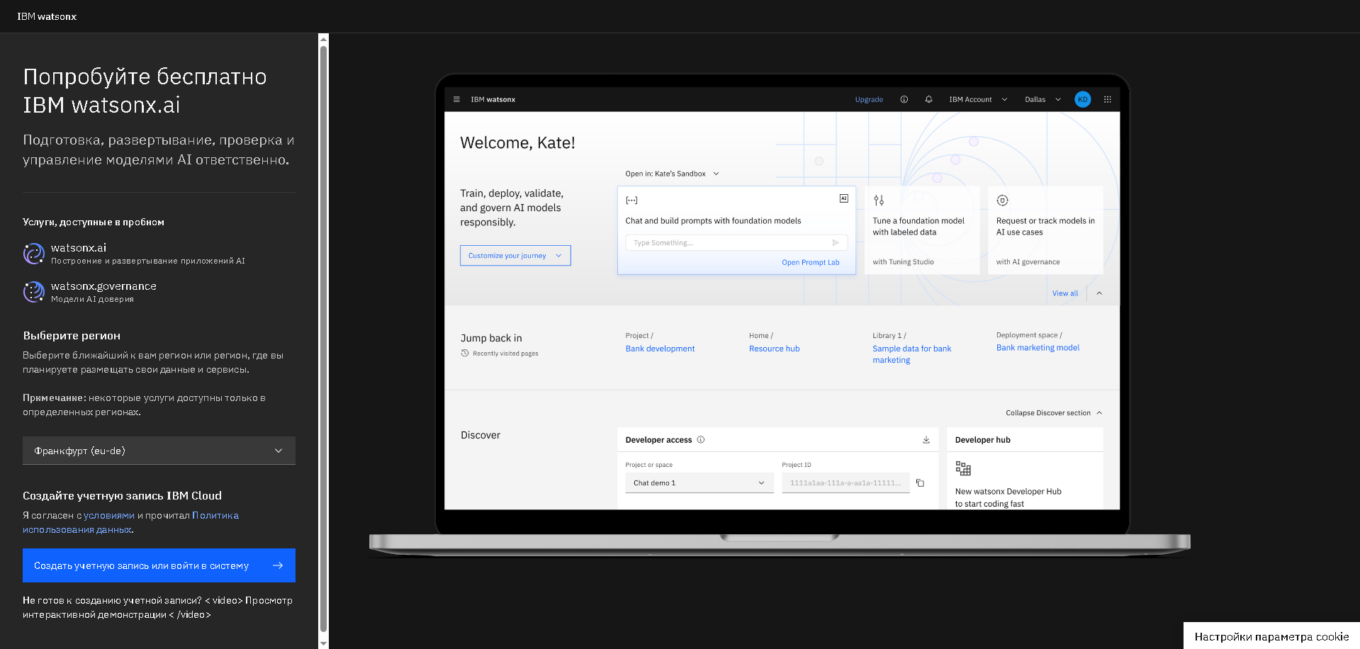The image size is (1360, 649).
Task: Open the Франкфурт (eu-de) region dropdown
Action: 159,451
